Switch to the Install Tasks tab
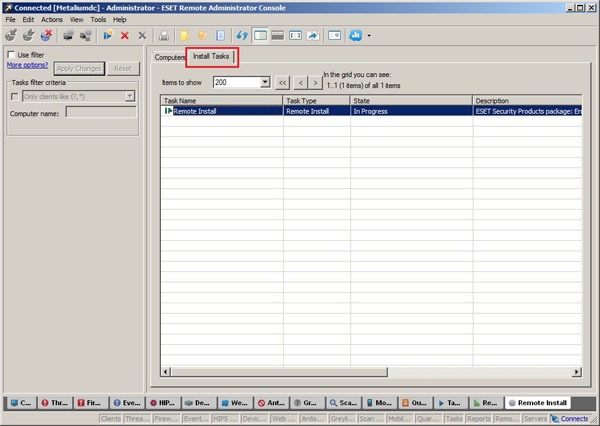 coord(211,57)
